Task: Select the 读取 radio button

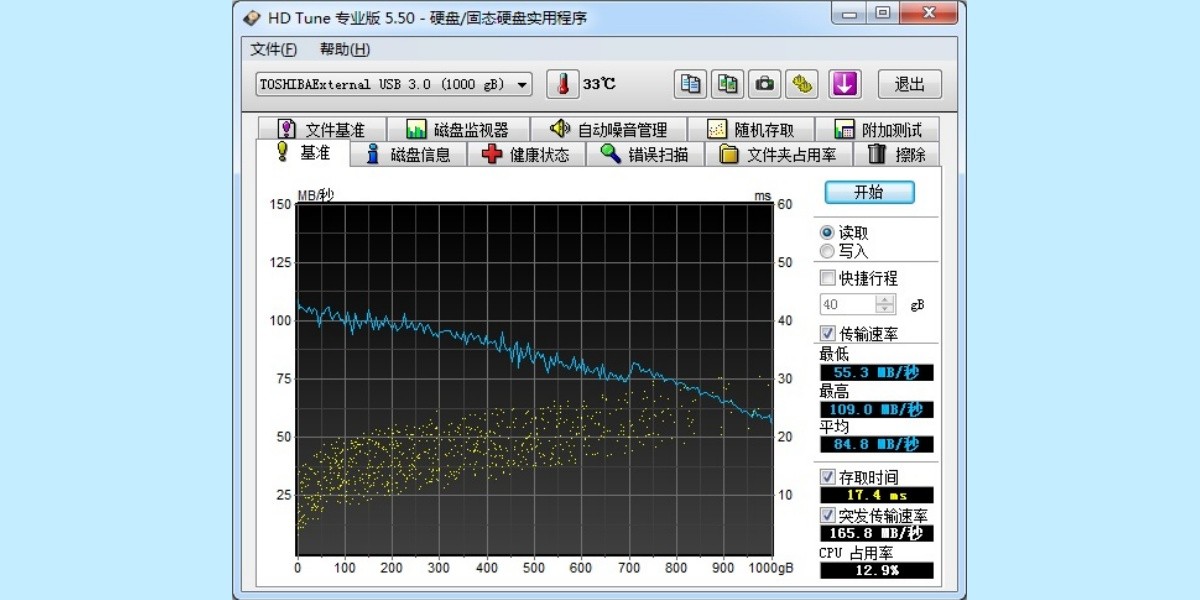Action: click(x=827, y=232)
